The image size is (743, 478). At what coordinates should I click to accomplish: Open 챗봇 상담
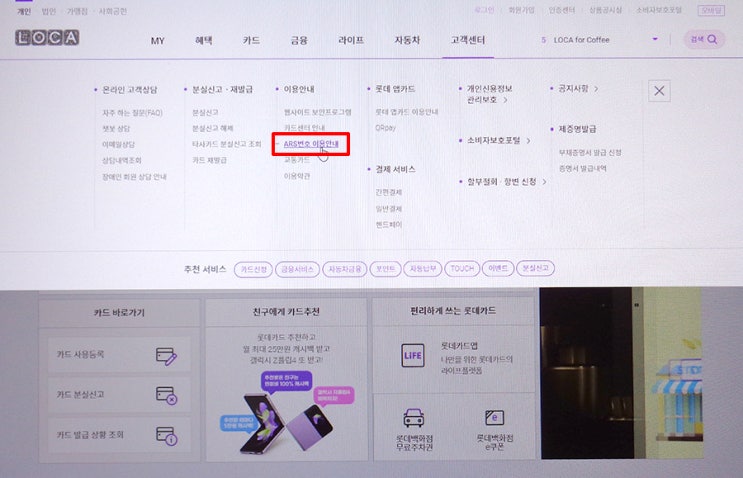[116, 128]
